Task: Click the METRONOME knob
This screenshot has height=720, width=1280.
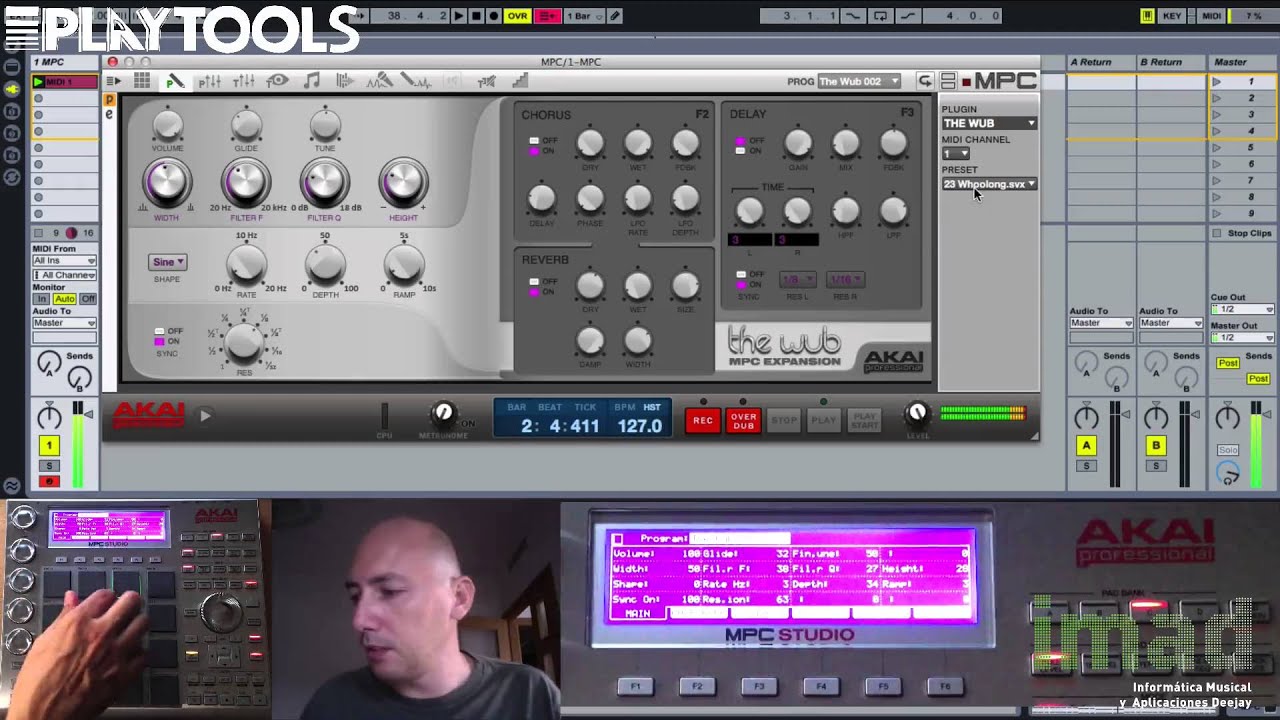Action: tap(443, 413)
